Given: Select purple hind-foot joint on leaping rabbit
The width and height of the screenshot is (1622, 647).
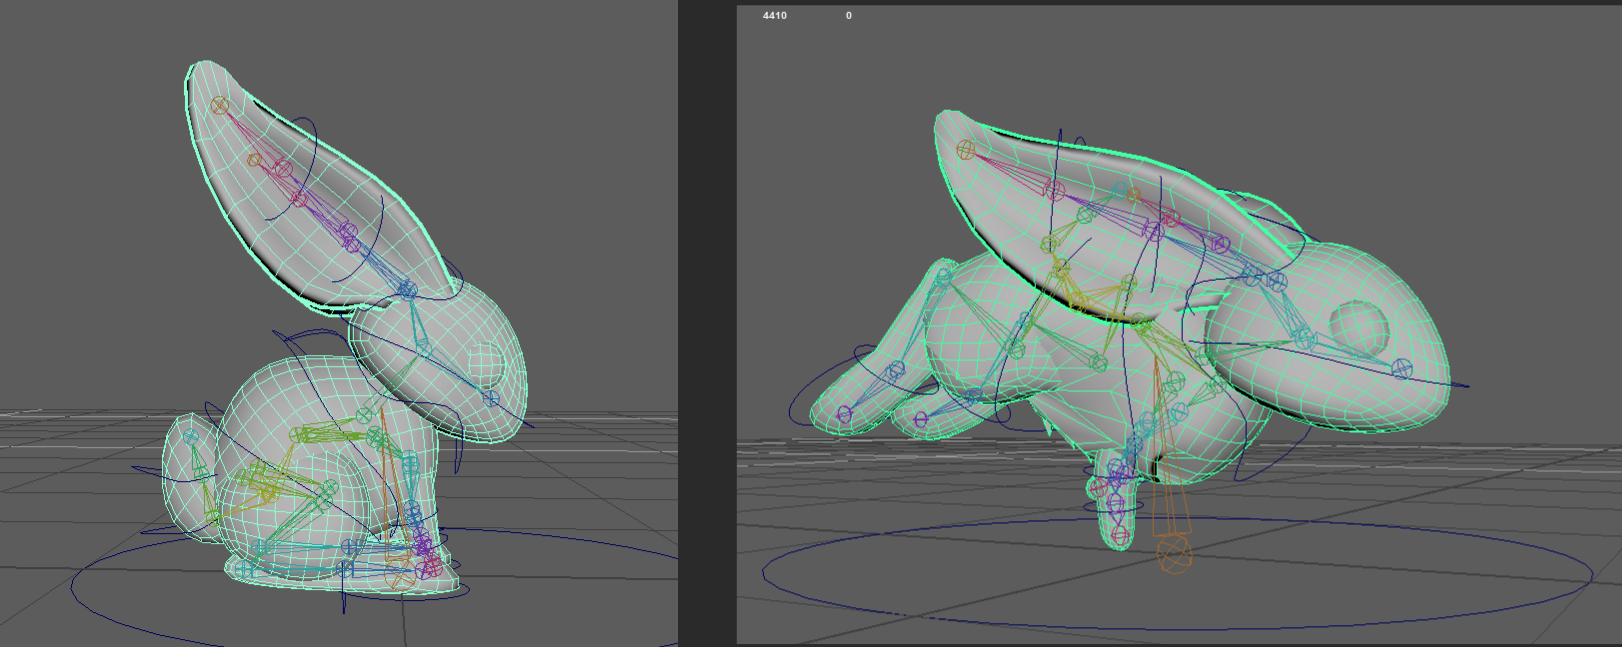Looking at the screenshot, I should (844, 414).
